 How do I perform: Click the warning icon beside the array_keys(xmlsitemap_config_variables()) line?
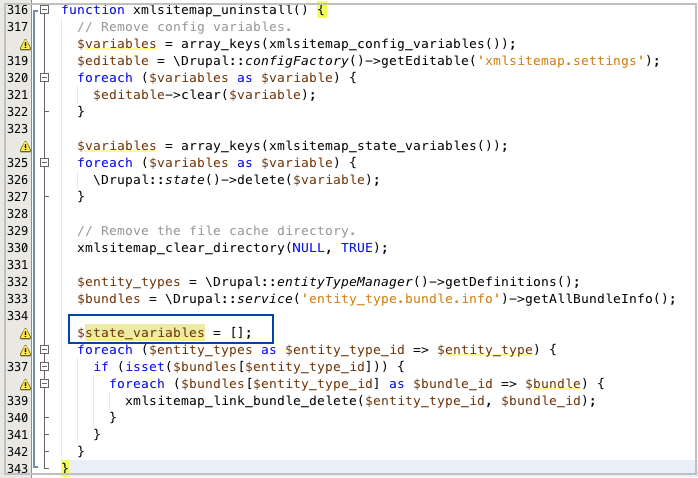point(25,44)
